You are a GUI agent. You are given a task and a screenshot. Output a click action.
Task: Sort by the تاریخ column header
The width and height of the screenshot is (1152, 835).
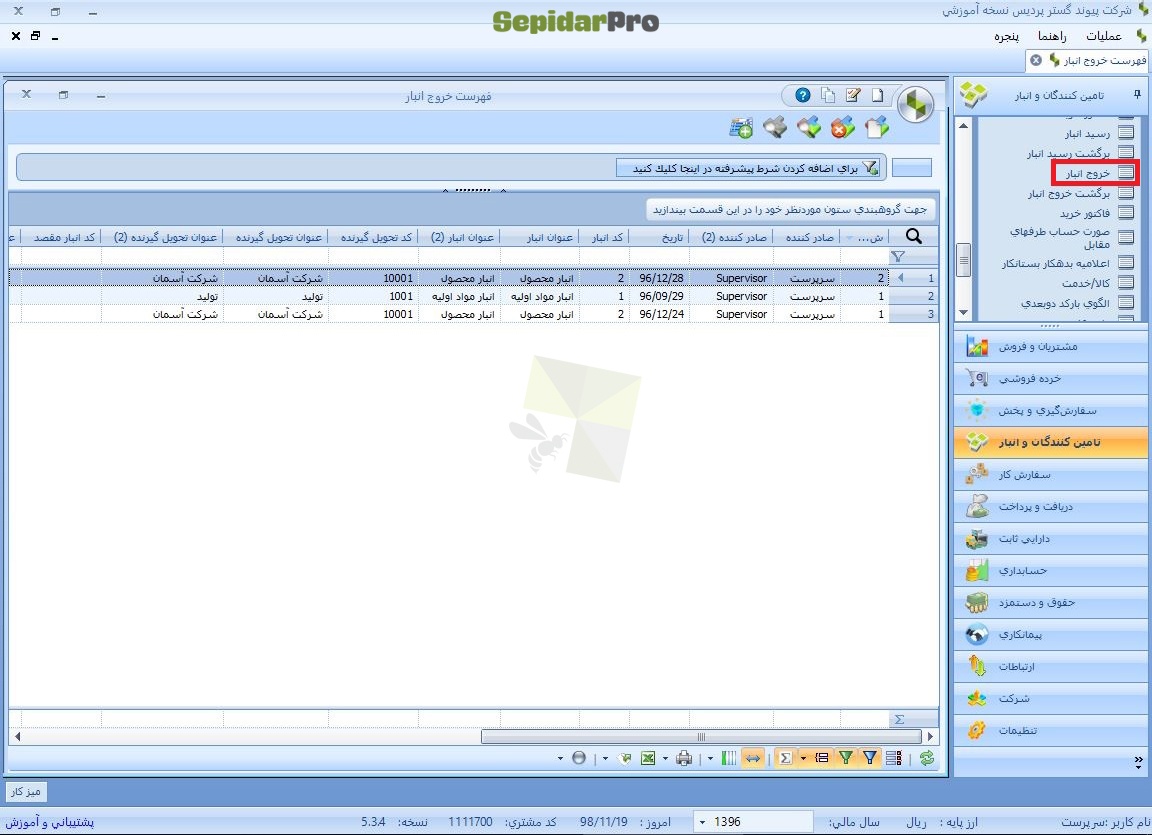point(660,237)
